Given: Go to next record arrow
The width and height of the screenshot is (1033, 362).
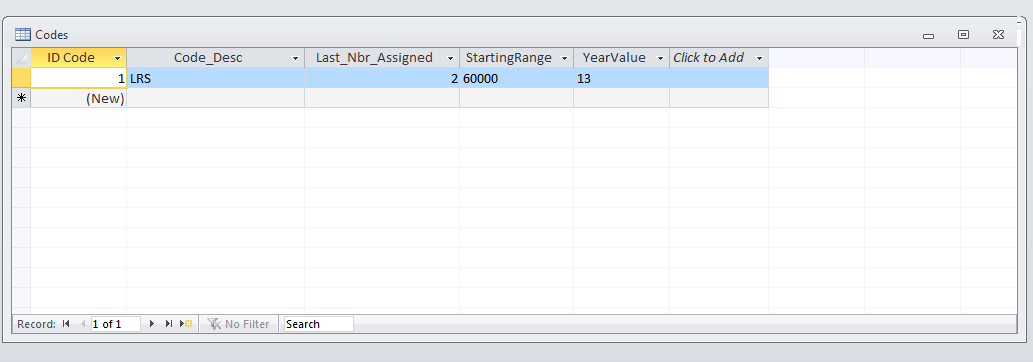Looking at the screenshot, I should coord(152,324).
